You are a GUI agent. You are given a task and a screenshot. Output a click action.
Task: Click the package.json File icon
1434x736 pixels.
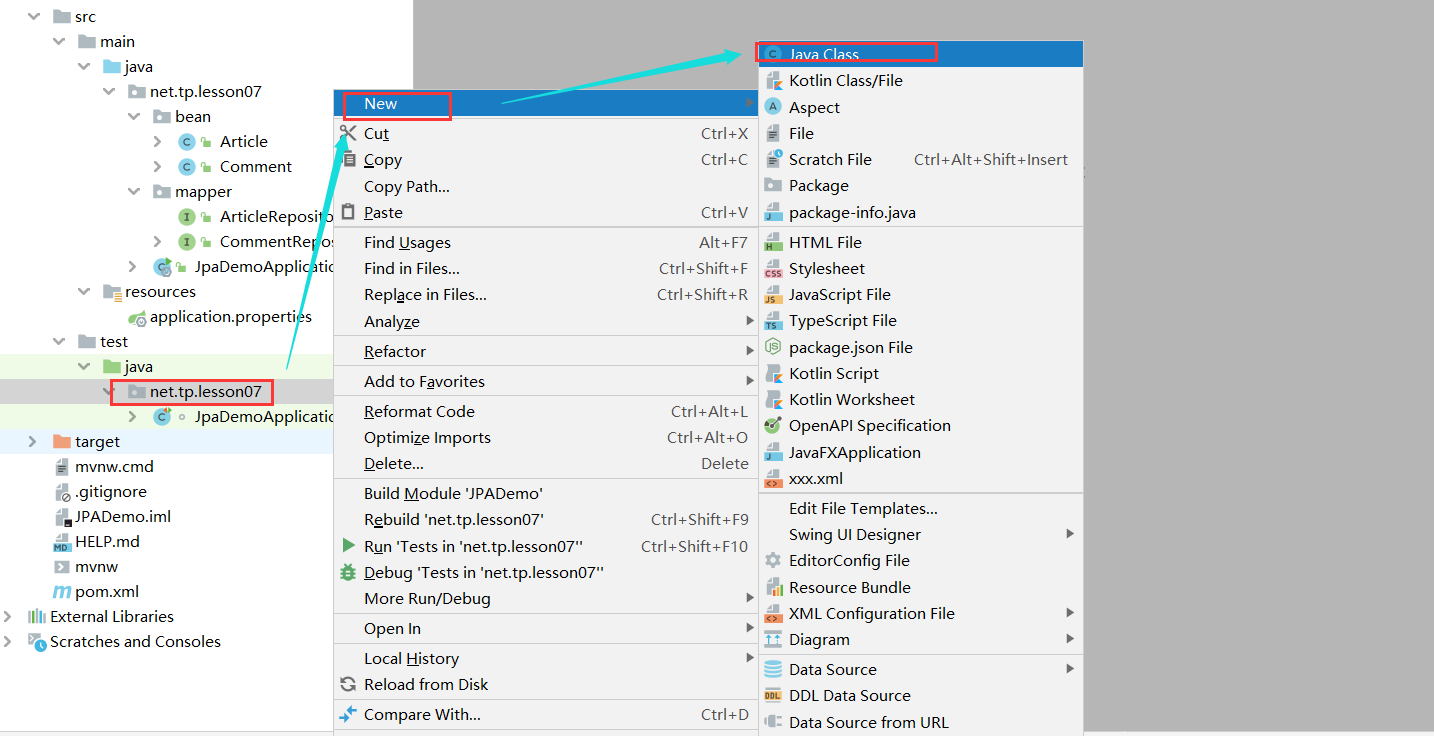[x=773, y=347]
